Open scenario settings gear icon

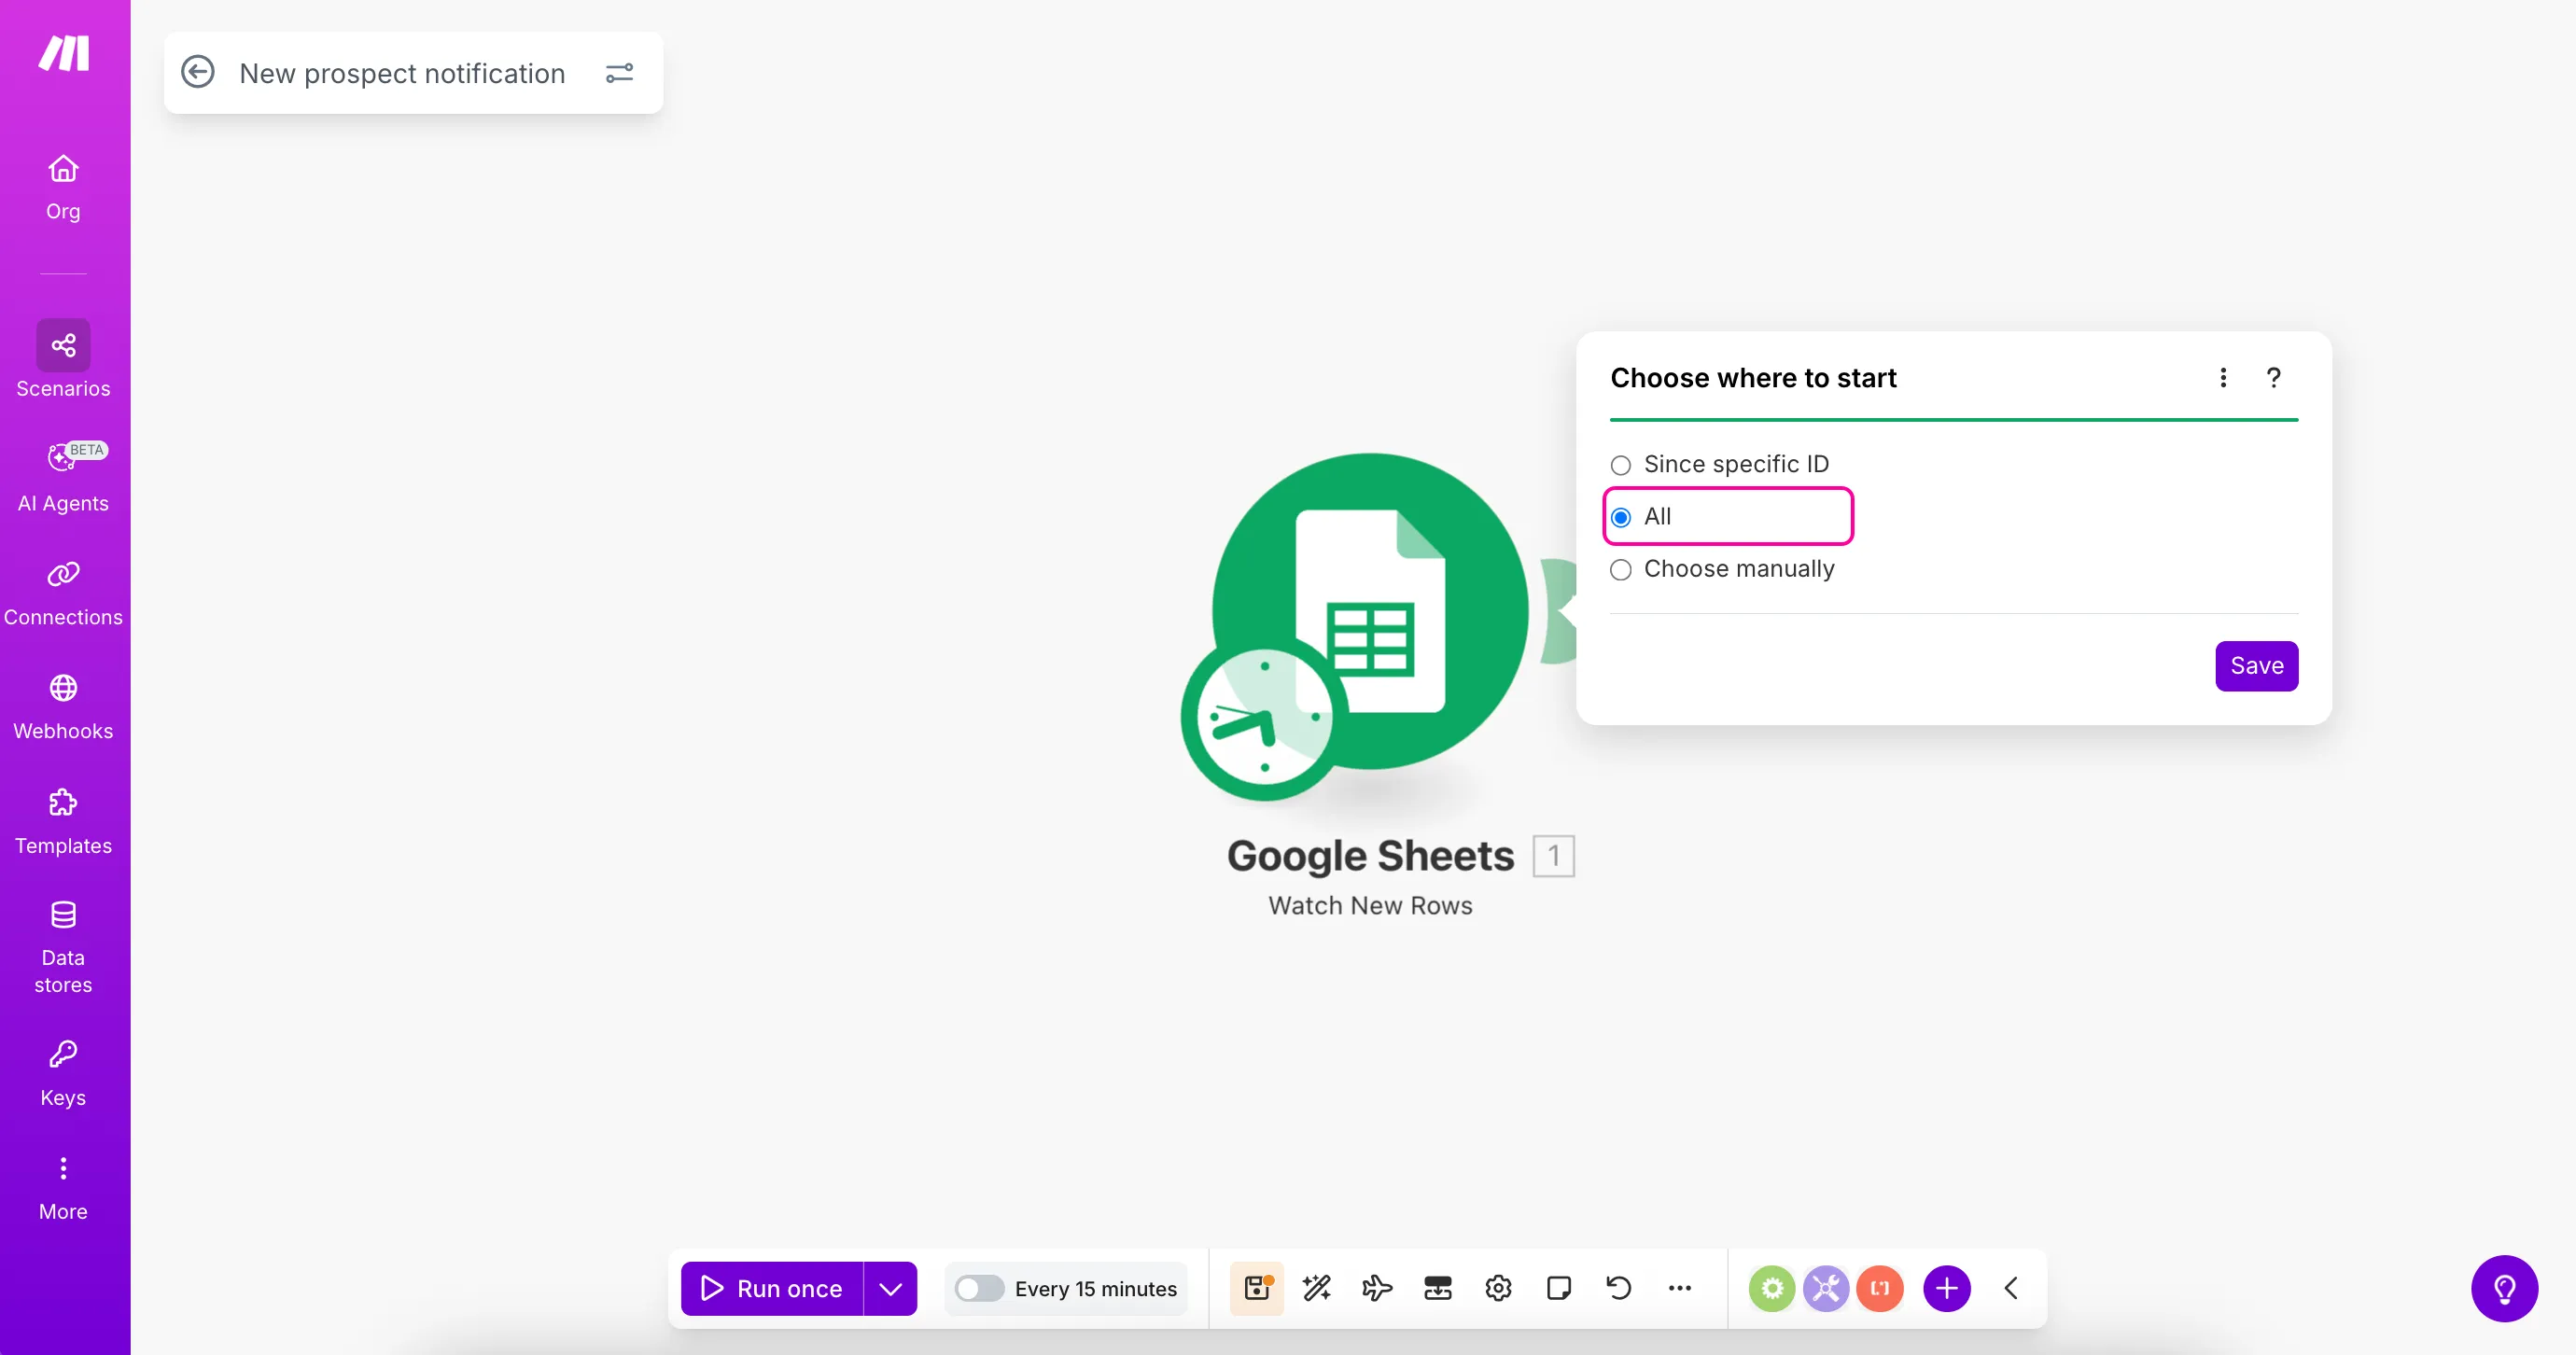coord(1498,1289)
